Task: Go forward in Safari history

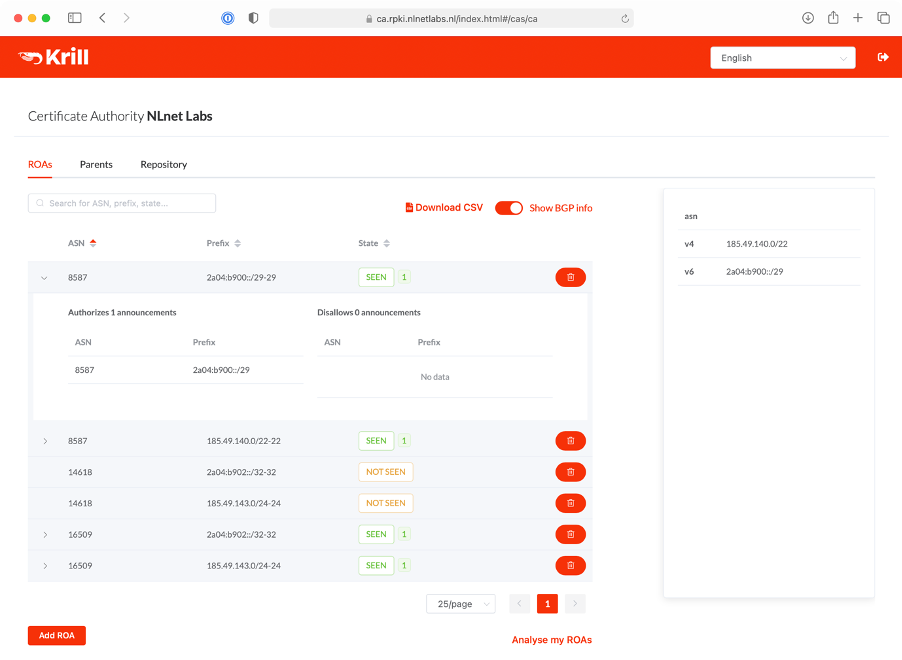Action: [x=127, y=18]
